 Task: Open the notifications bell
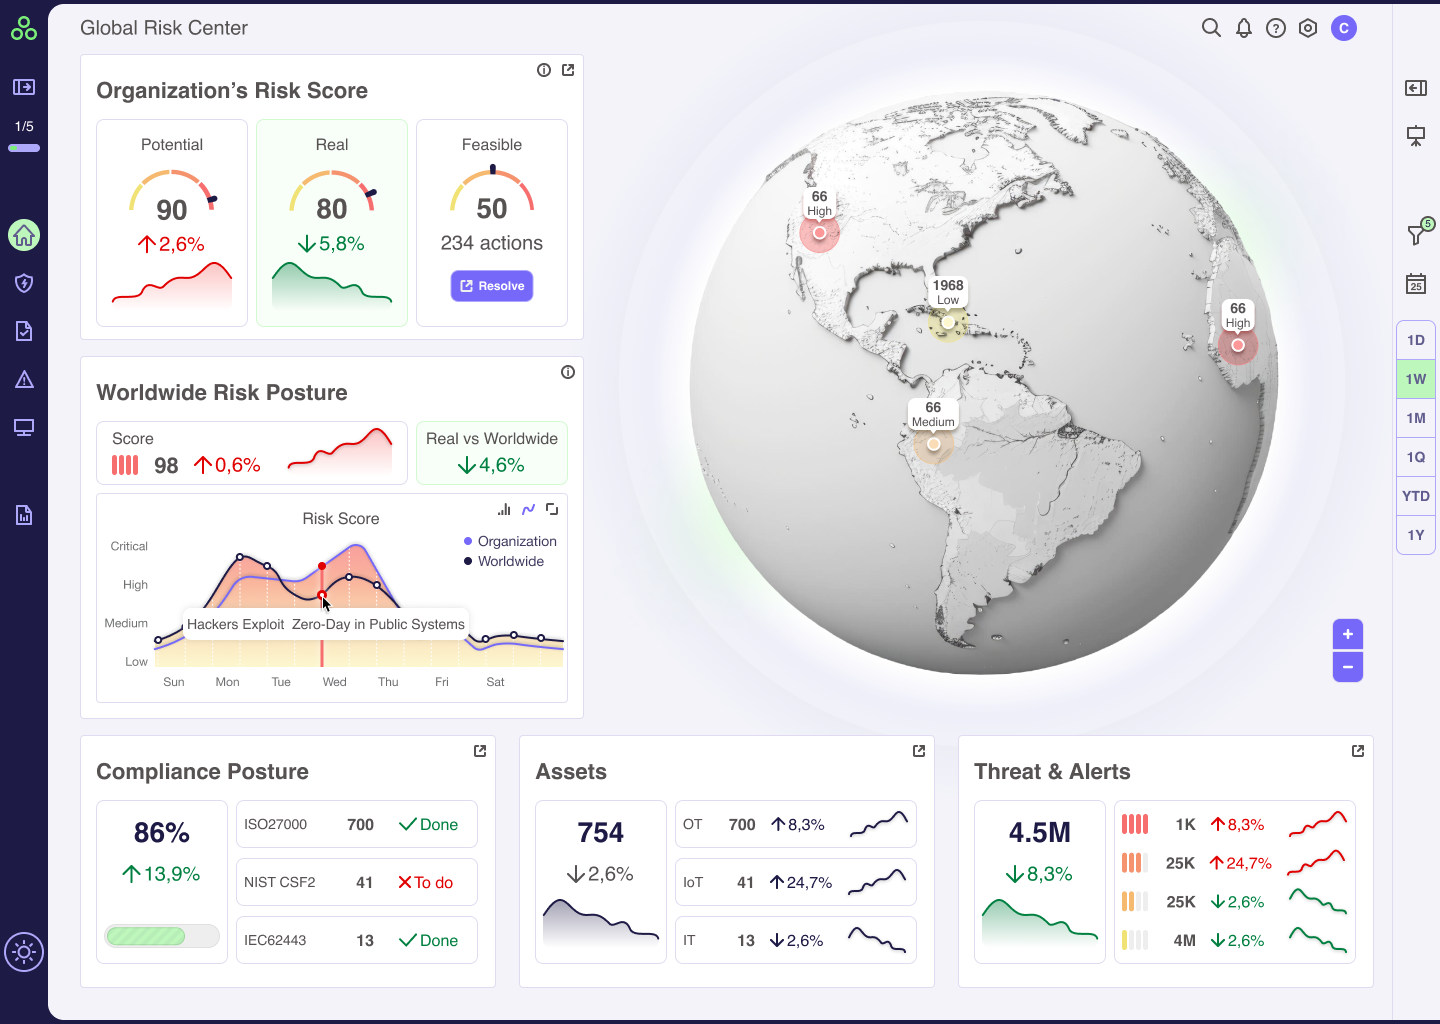pyautogui.click(x=1243, y=28)
